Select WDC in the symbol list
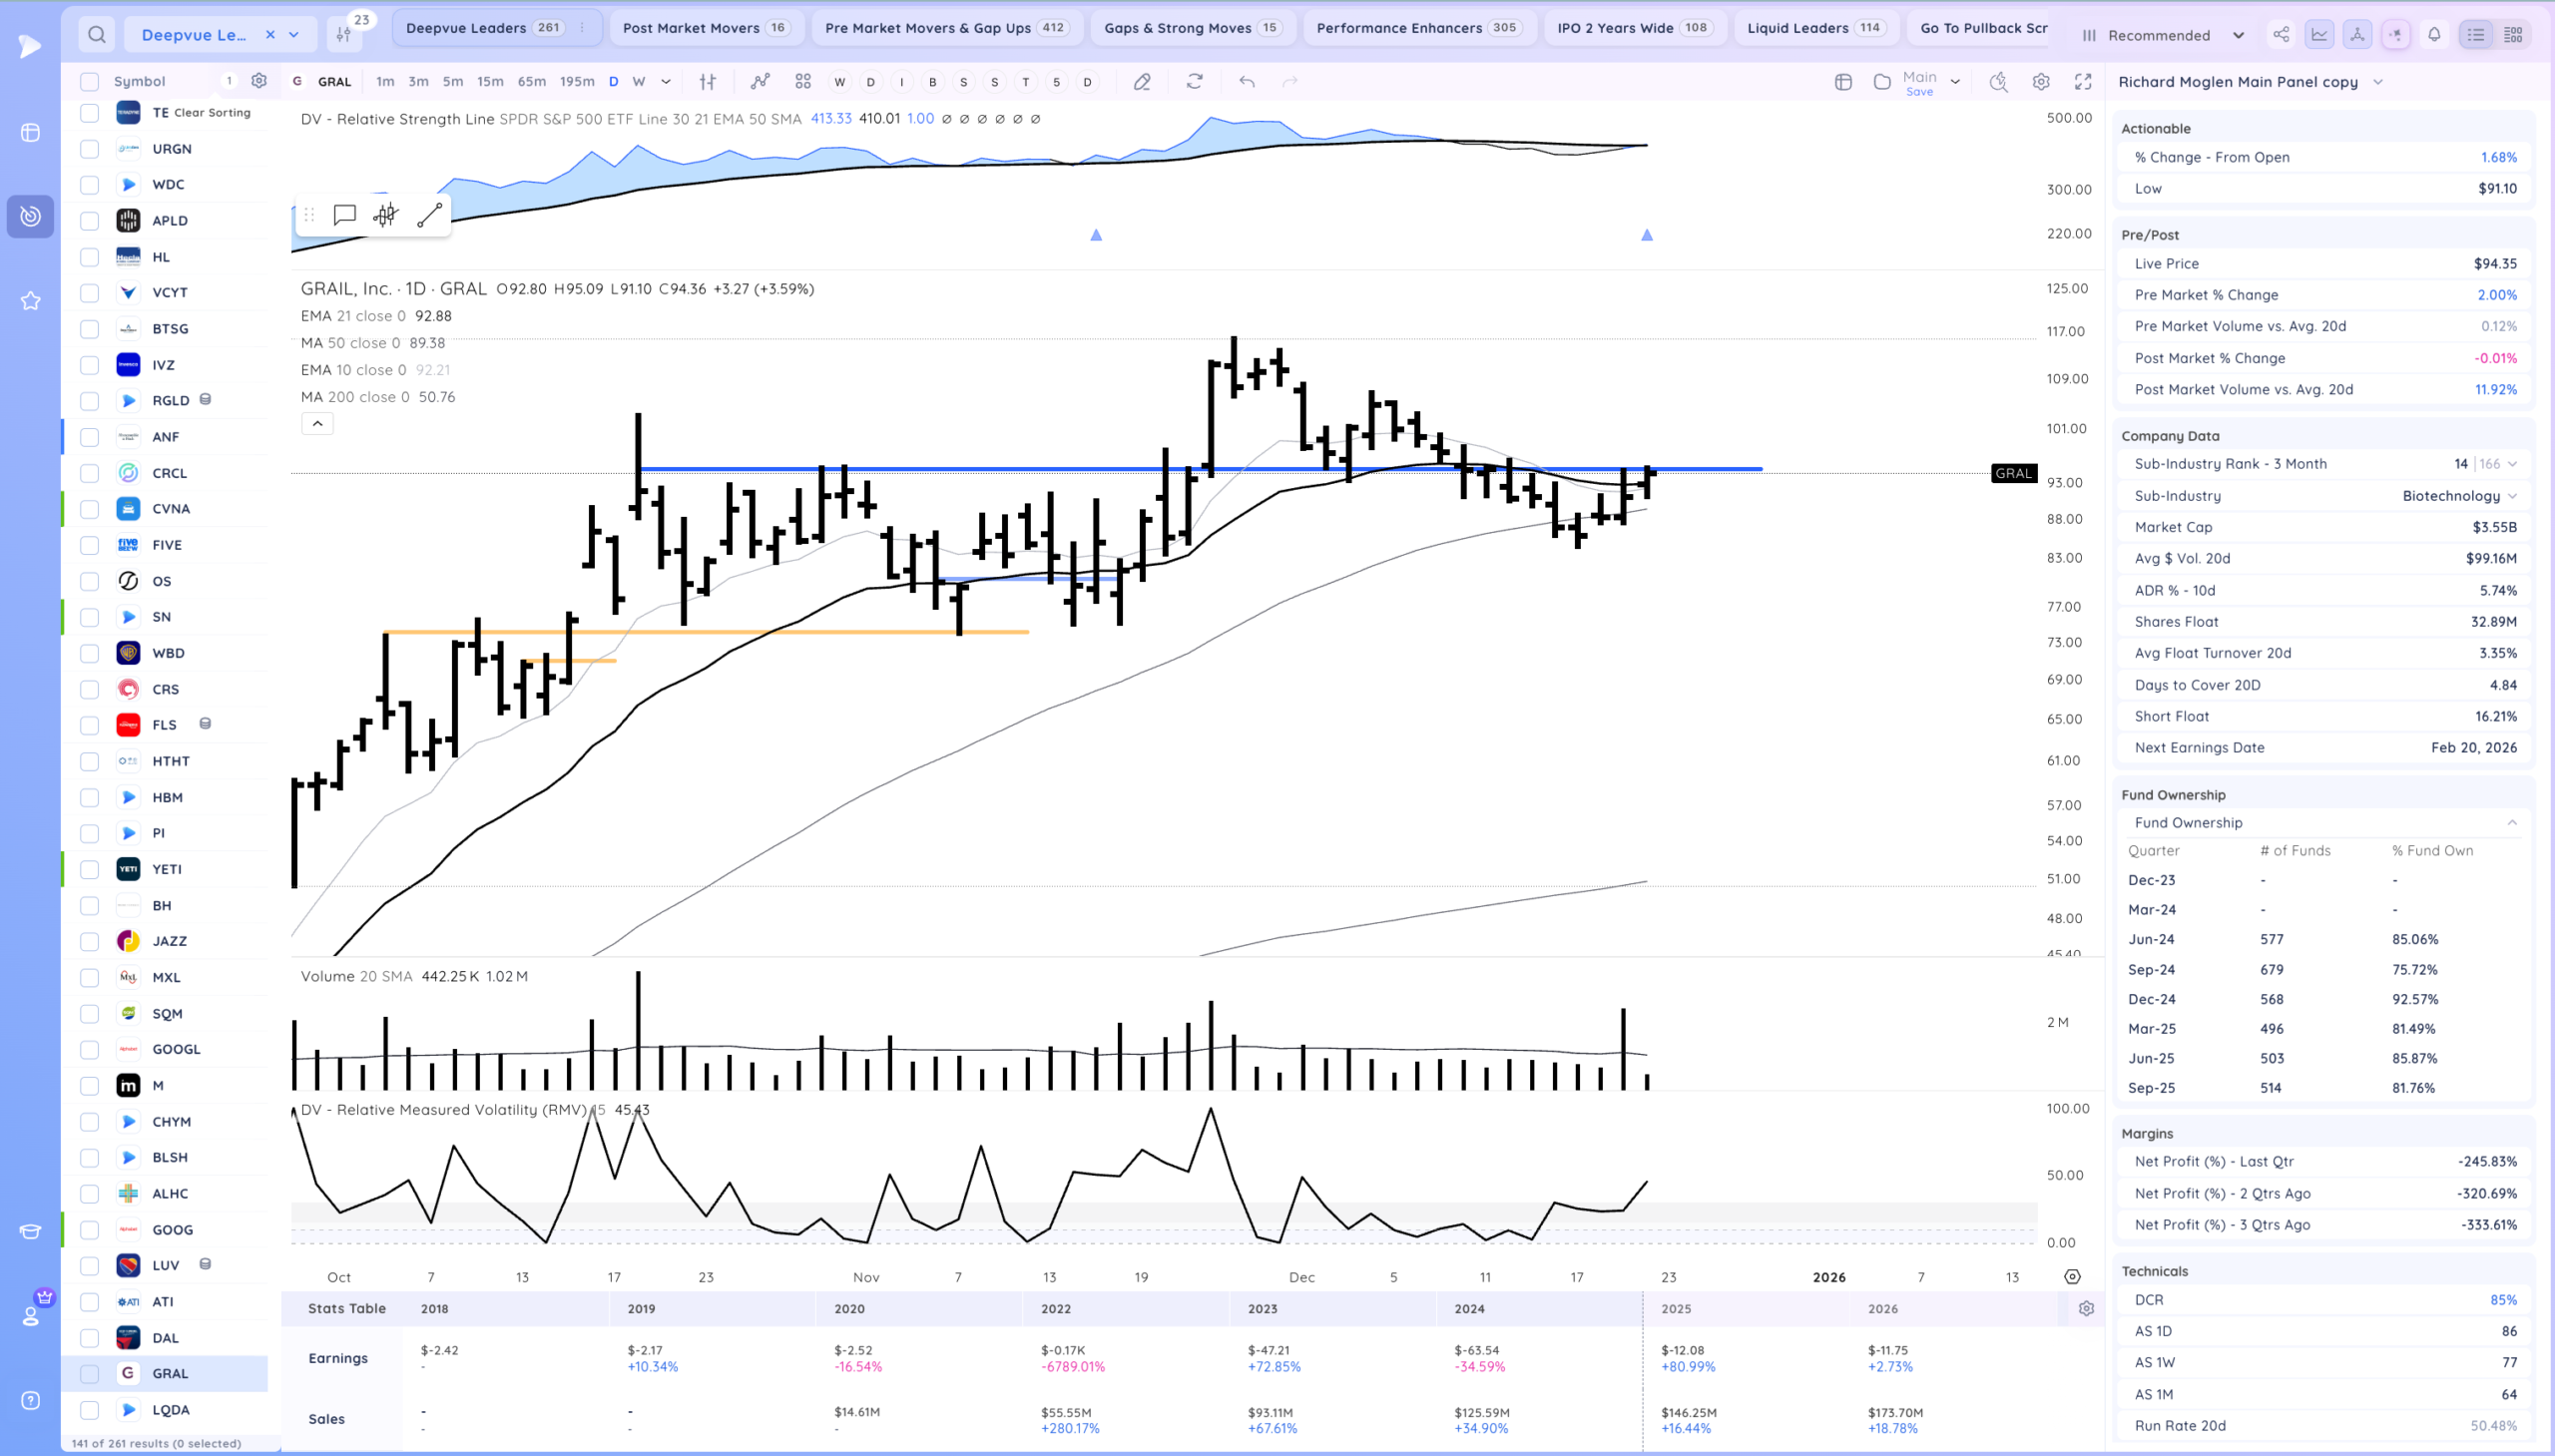The width and height of the screenshot is (2555, 1456). click(x=168, y=185)
